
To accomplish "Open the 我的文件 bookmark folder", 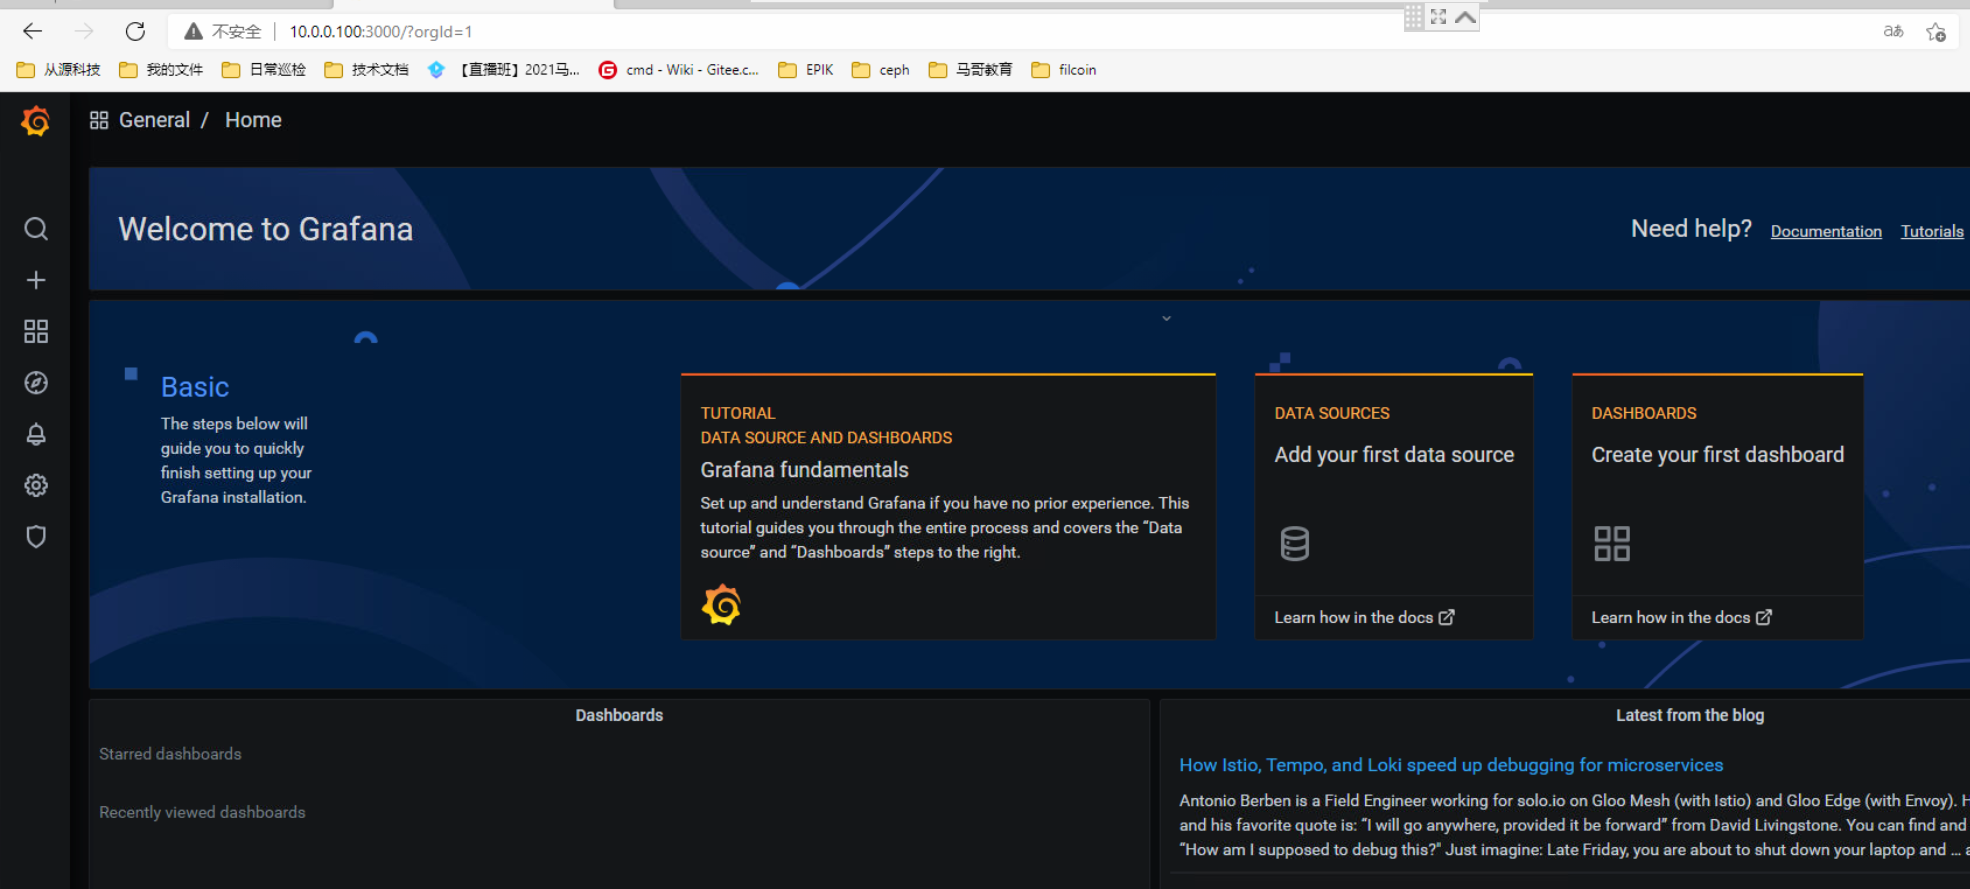I will point(161,70).
